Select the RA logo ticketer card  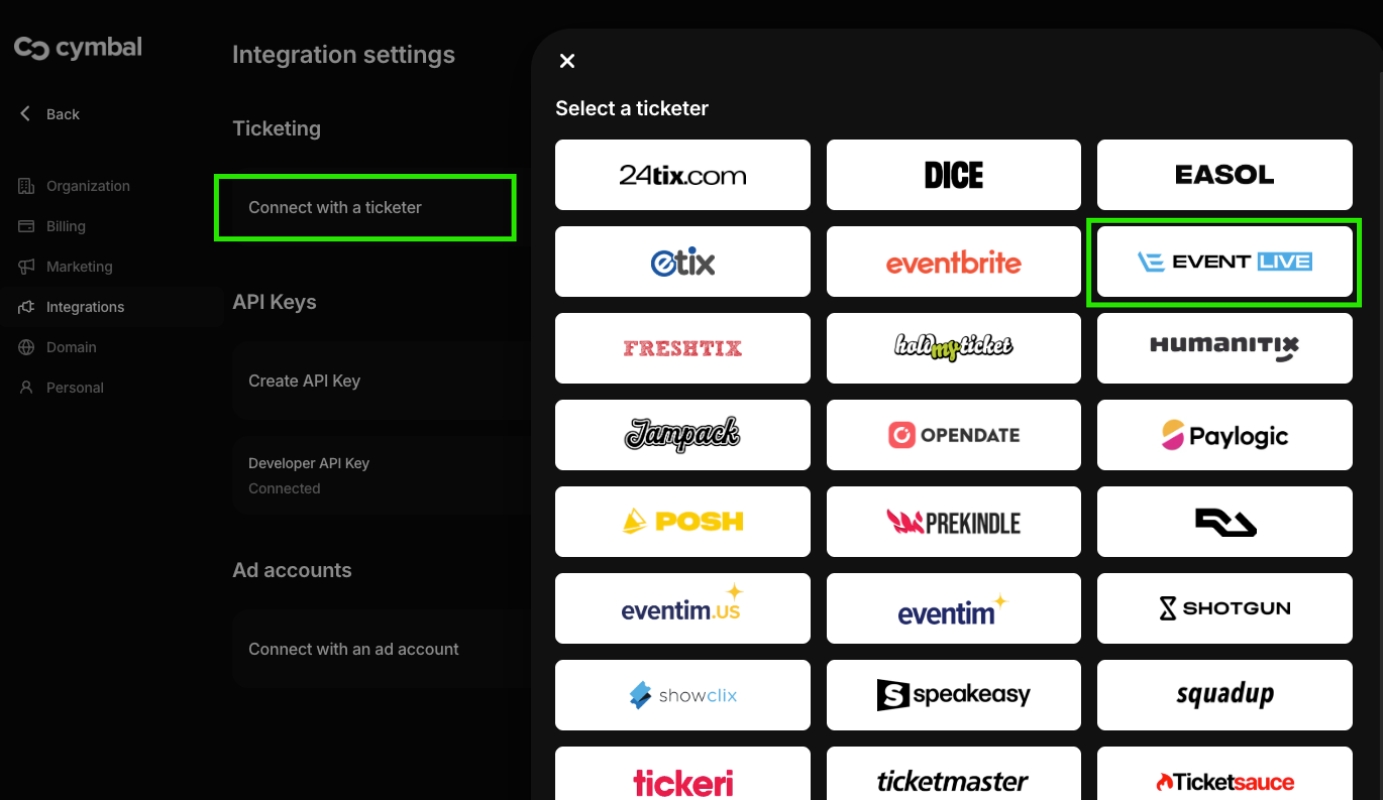[1224, 522]
